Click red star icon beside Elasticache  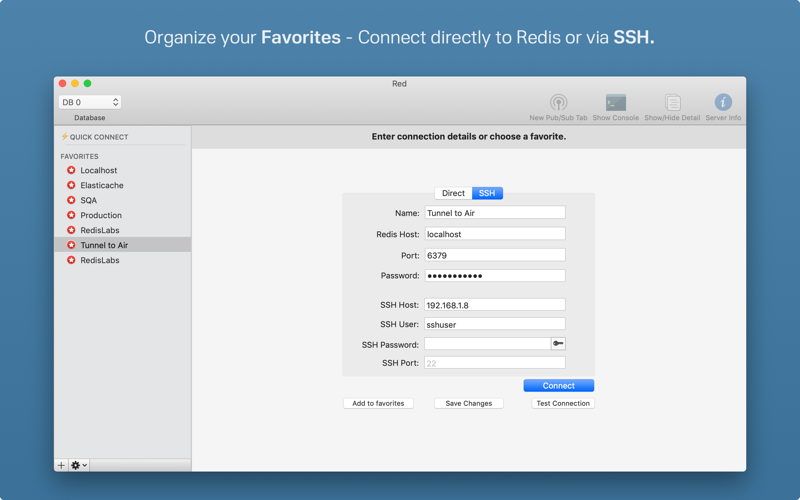(71, 185)
